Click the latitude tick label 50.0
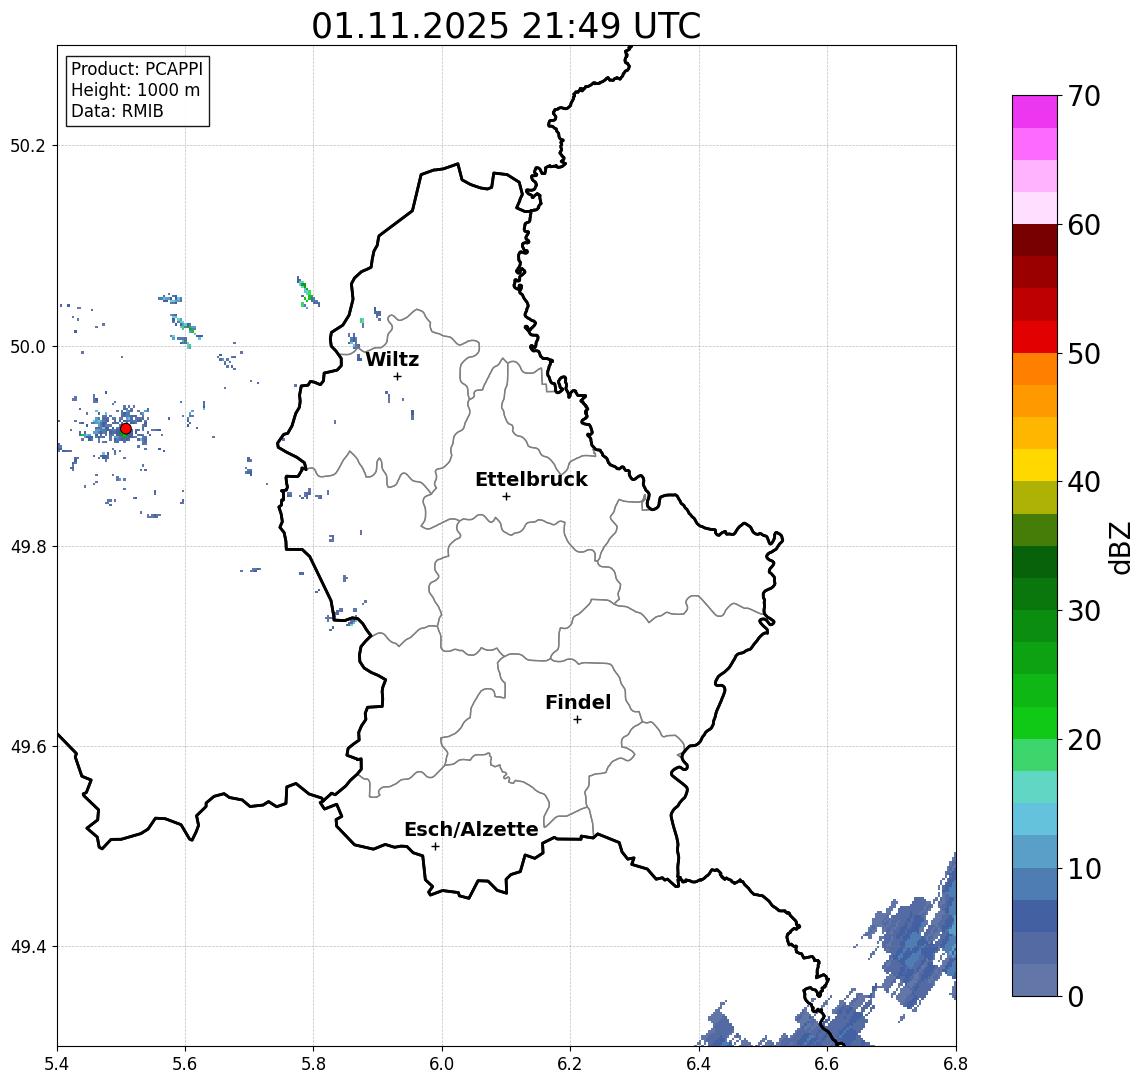1145x1084 pixels. 27,346
